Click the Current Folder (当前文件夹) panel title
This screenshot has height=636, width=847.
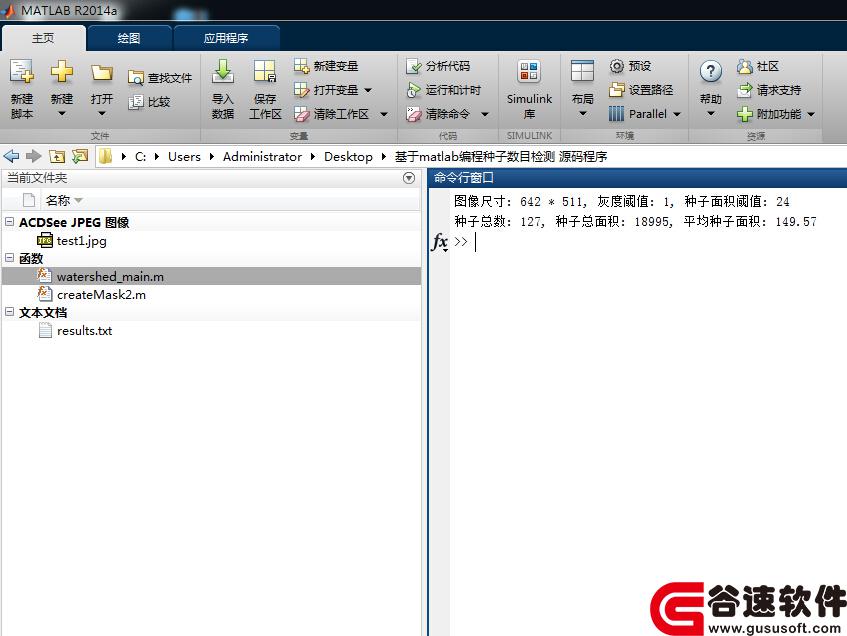point(37,178)
